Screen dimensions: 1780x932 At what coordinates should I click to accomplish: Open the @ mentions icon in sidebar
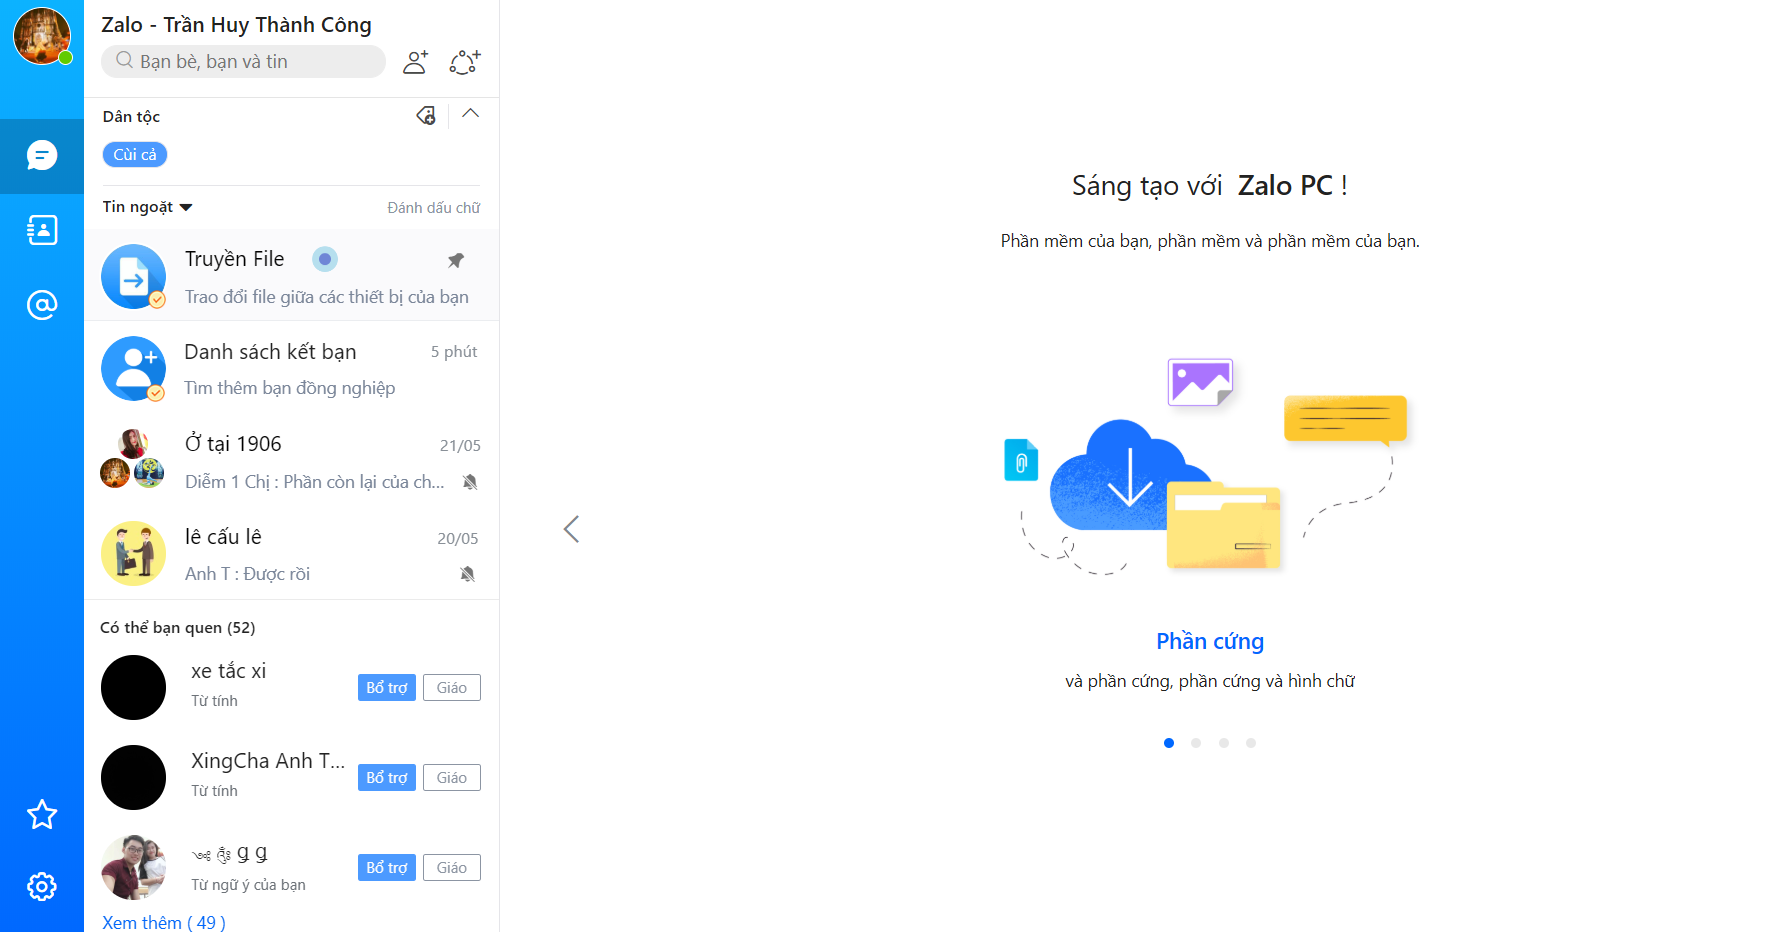42,305
